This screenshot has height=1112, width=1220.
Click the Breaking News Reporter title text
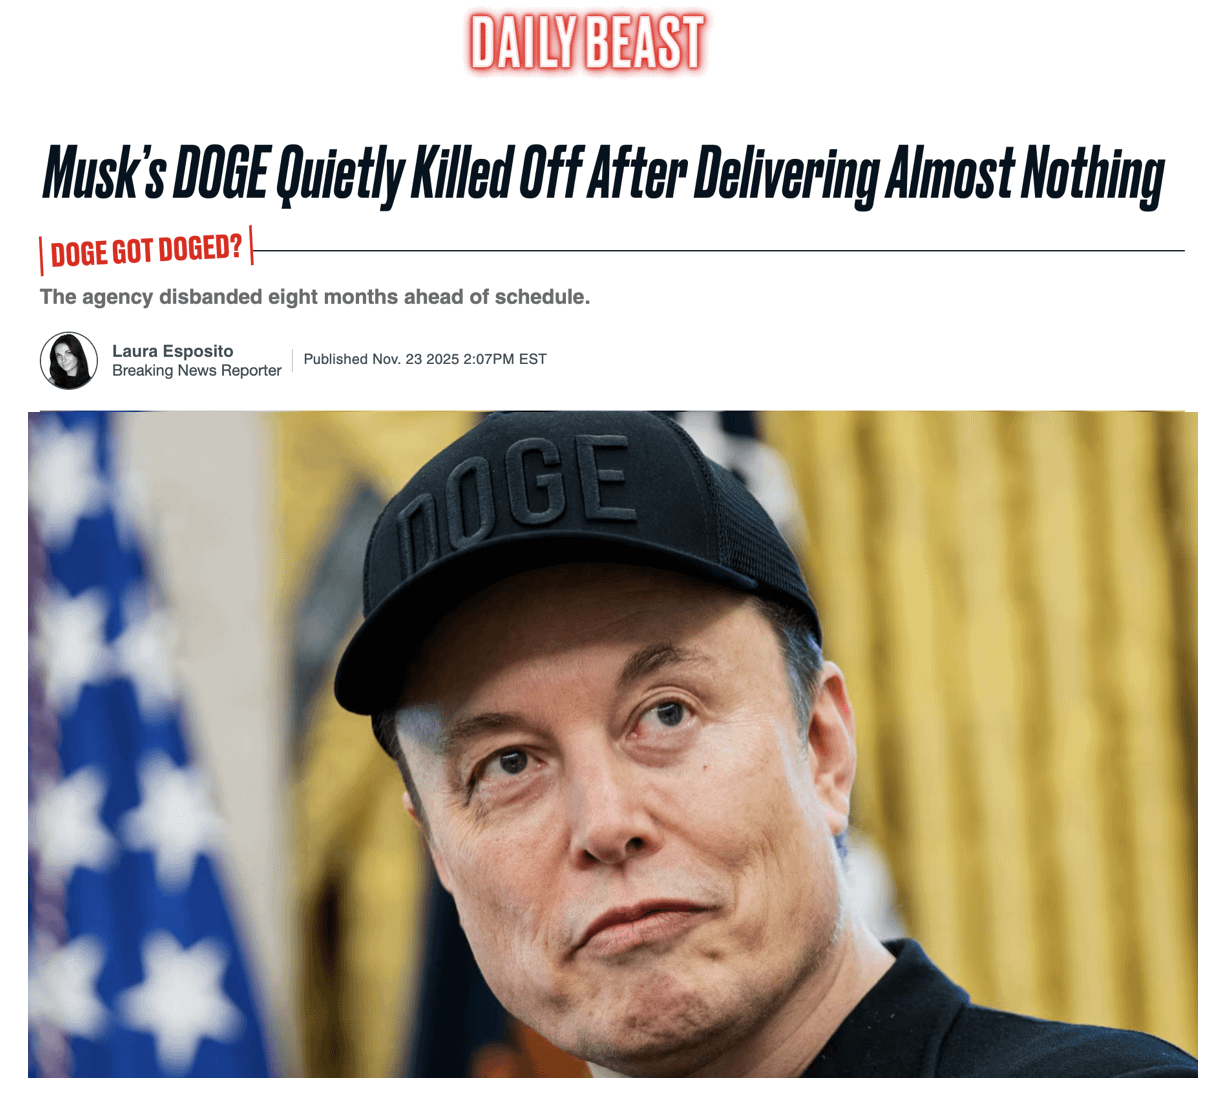(197, 371)
